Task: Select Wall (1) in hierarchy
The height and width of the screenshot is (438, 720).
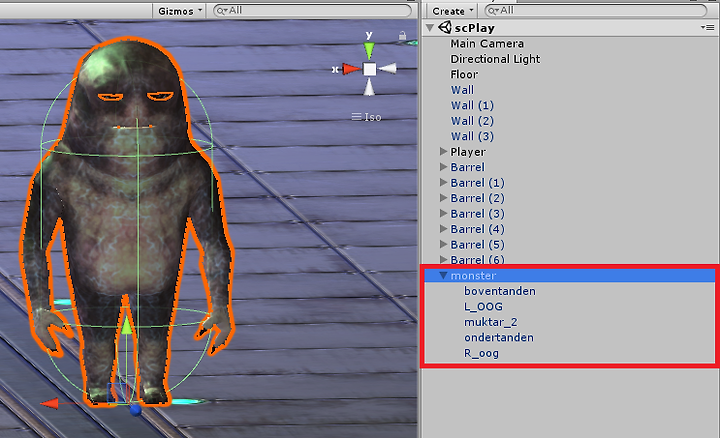Action: pos(472,106)
